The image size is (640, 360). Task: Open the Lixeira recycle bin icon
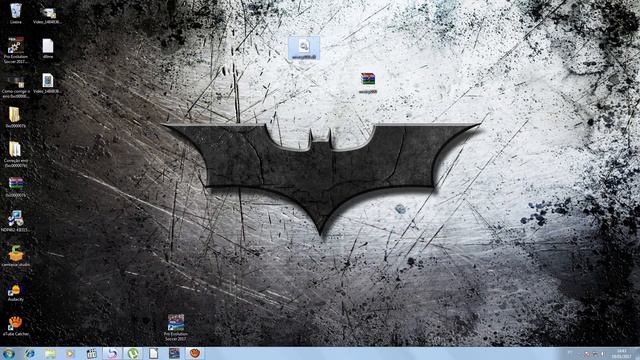click(16, 13)
